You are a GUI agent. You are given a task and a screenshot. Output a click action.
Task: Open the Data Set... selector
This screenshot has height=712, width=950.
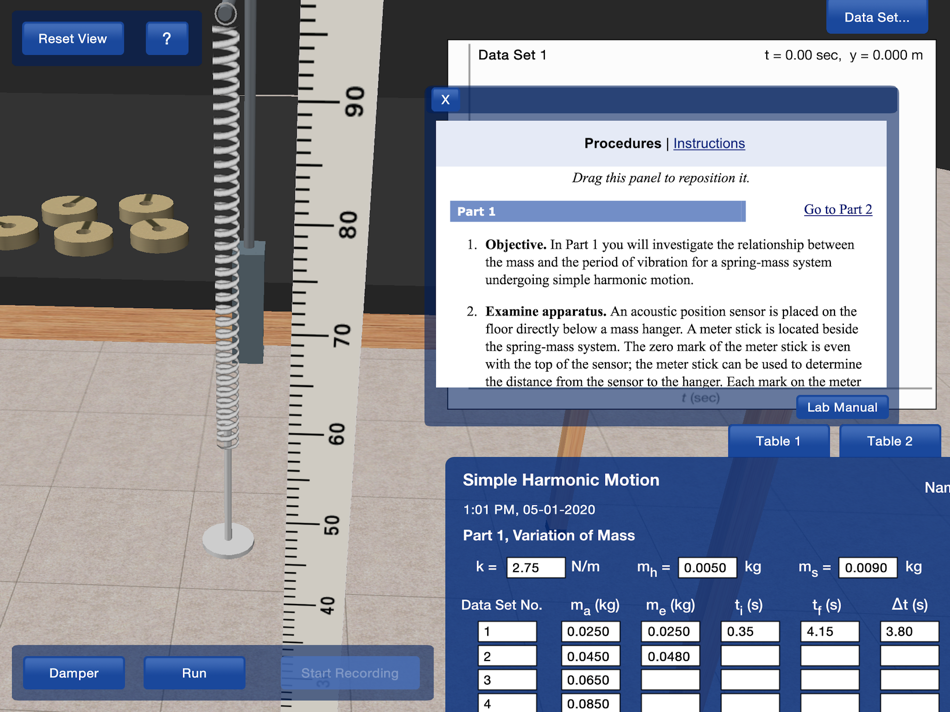pos(877,16)
